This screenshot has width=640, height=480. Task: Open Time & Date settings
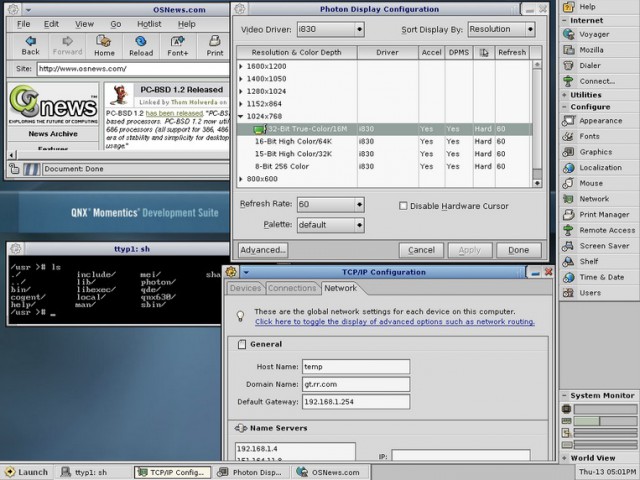coord(602,277)
